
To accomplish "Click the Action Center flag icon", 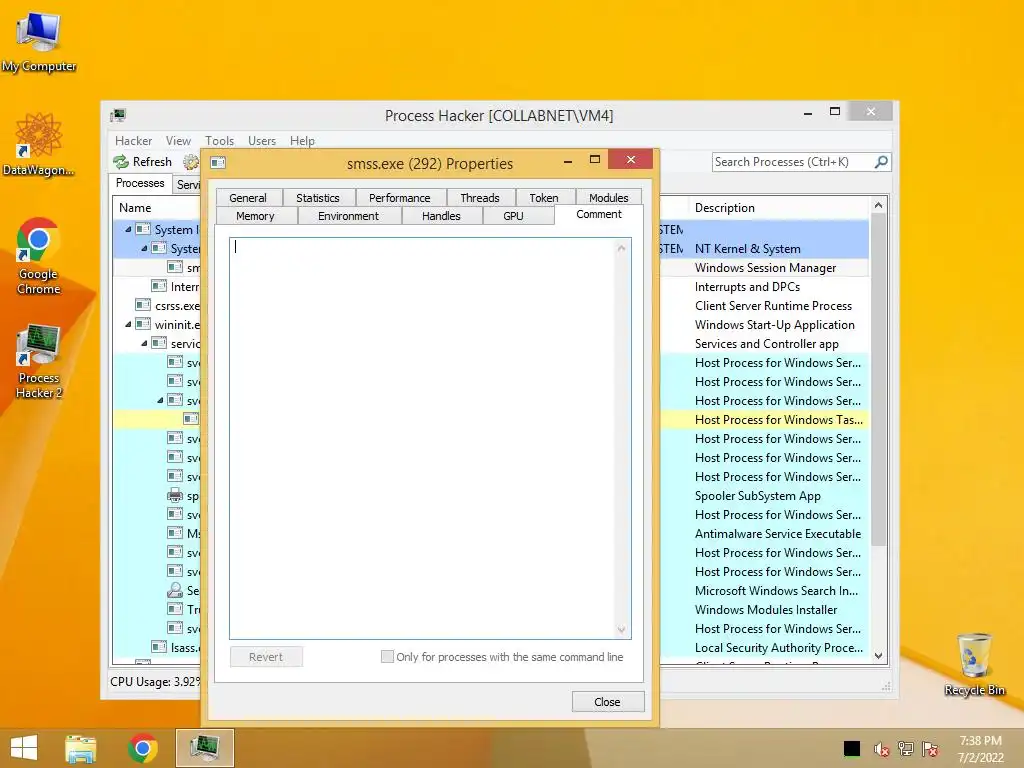I will pos(930,749).
